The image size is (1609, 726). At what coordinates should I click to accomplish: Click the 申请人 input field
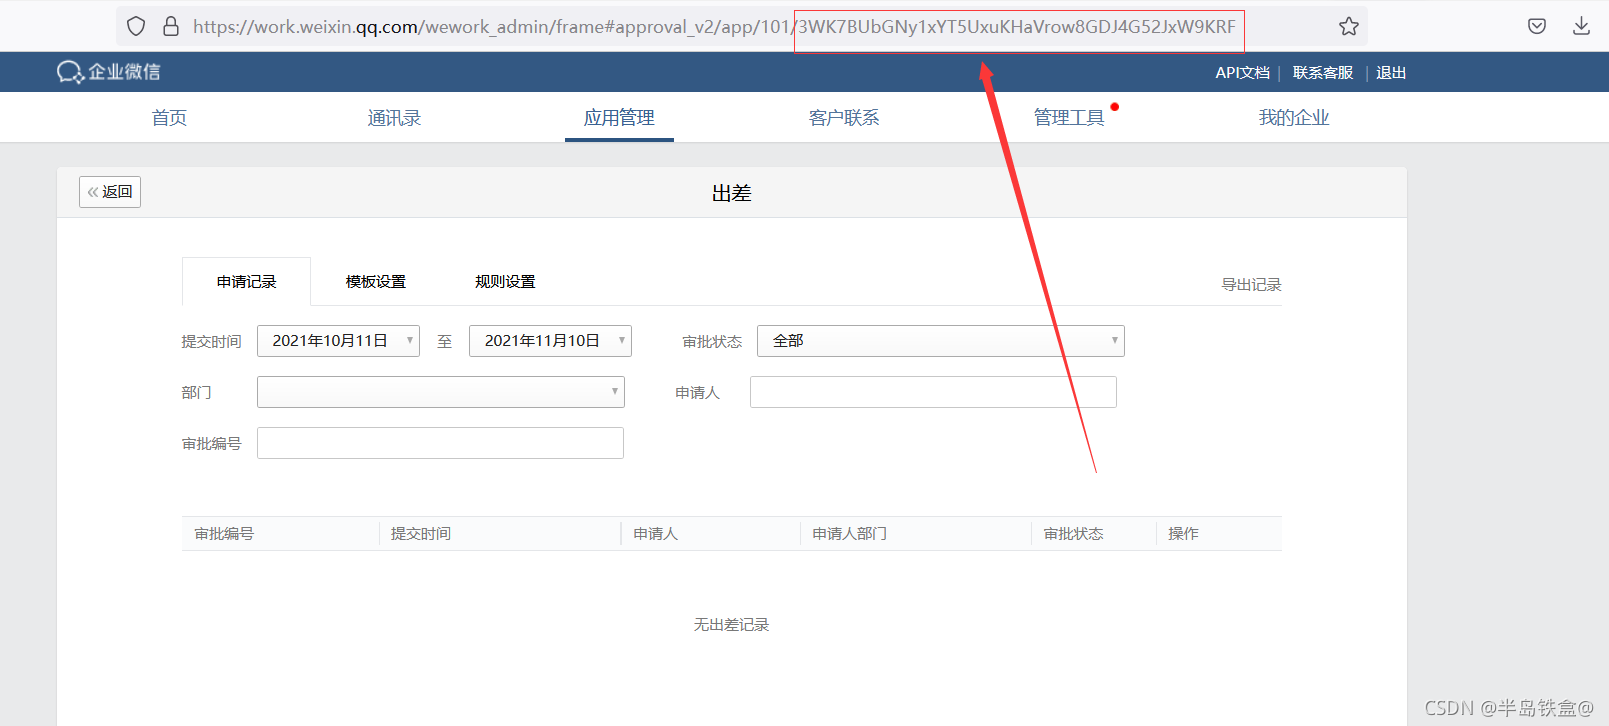tap(933, 392)
